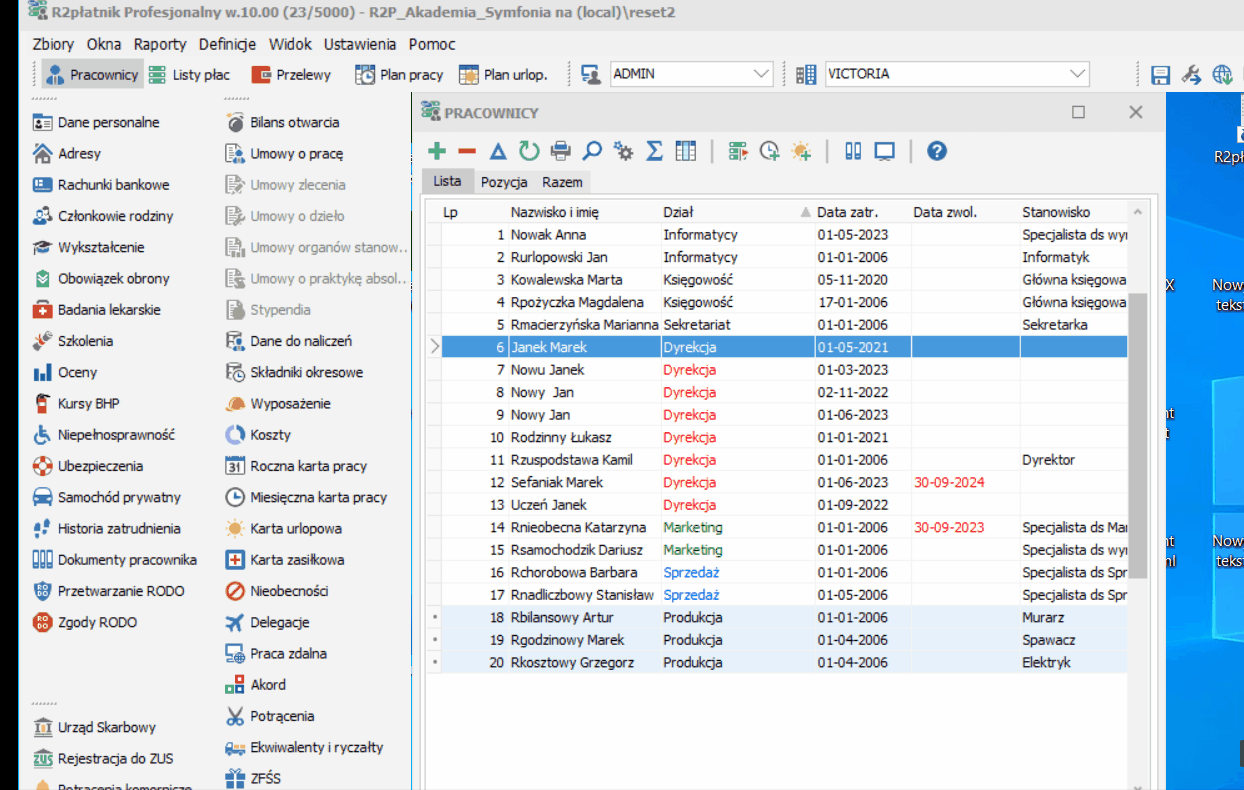This screenshot has width=1244, height=790.
Task: Click the sun with plus icon
Action: point(801,151)
